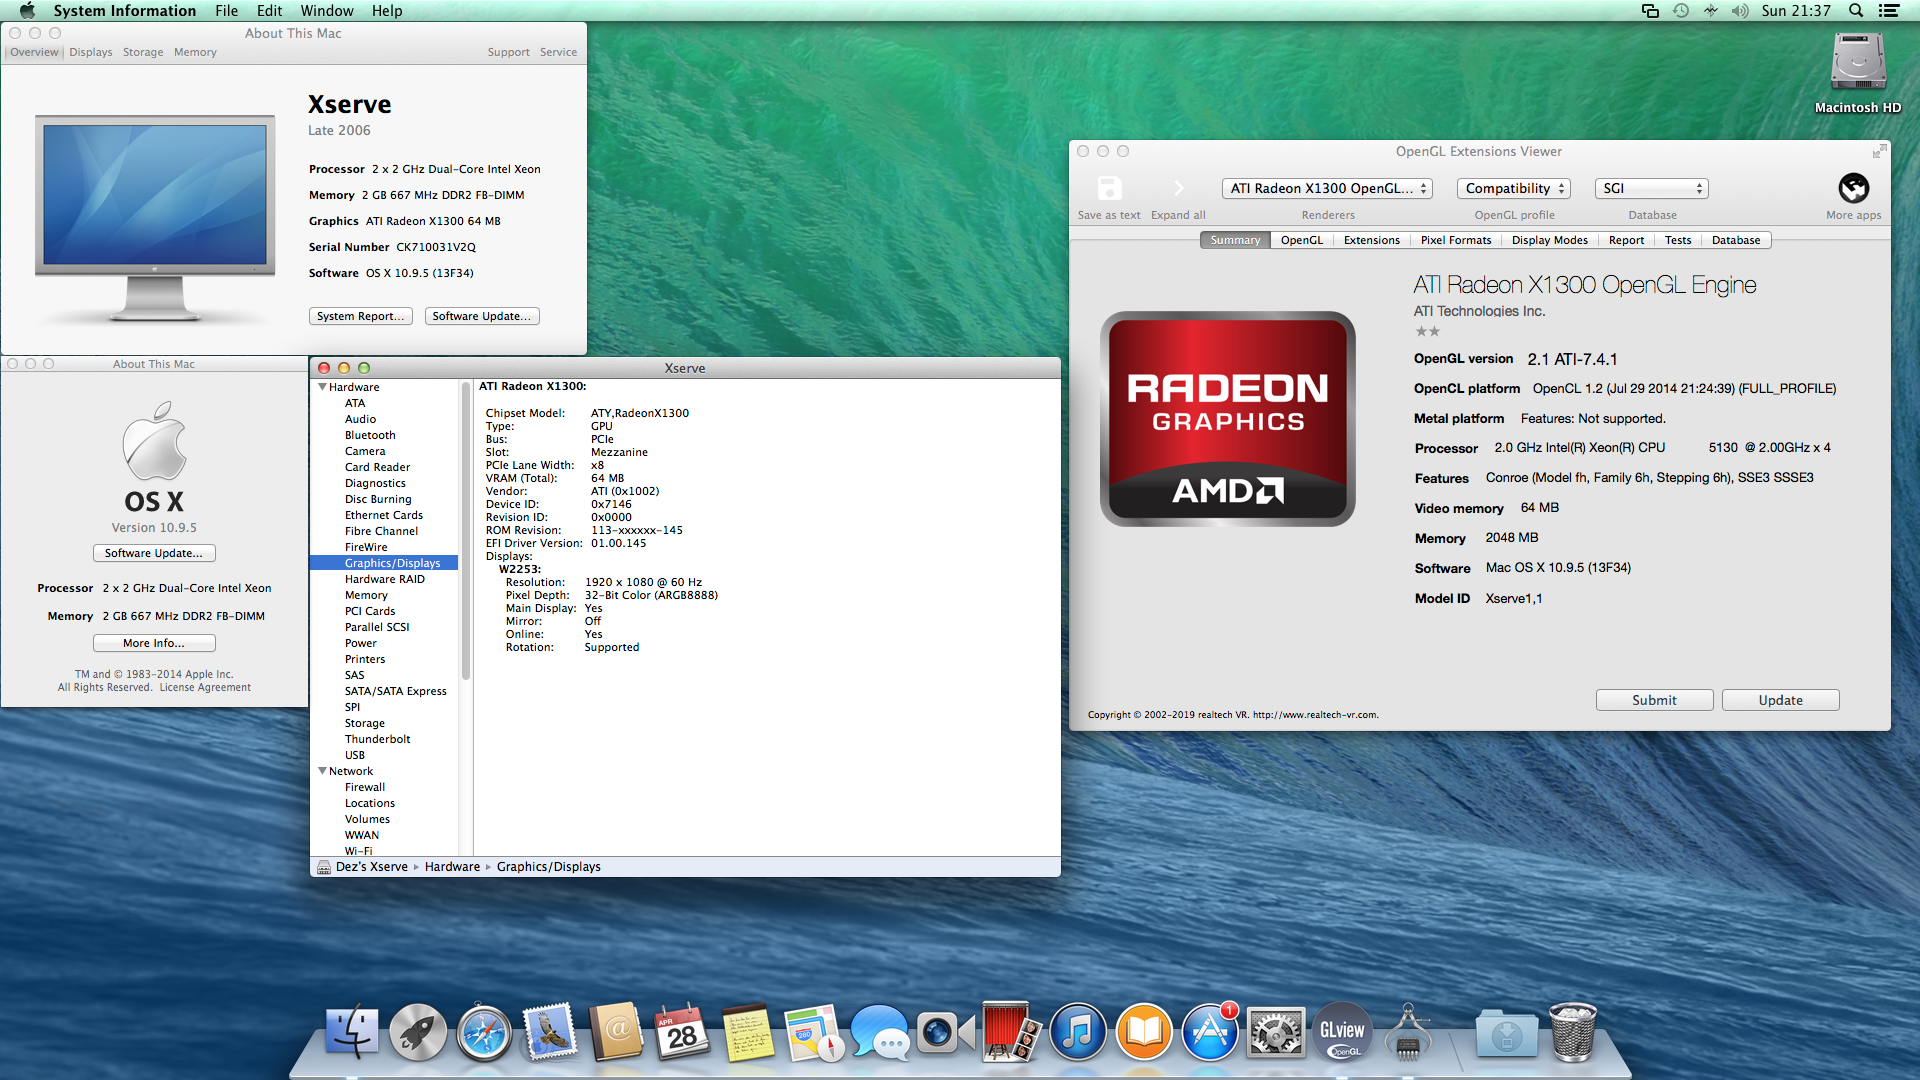Screen dimensions: 1920x1080
Task: Click Save as text icon in OpenGL viewer
Action: point(1109,188)
